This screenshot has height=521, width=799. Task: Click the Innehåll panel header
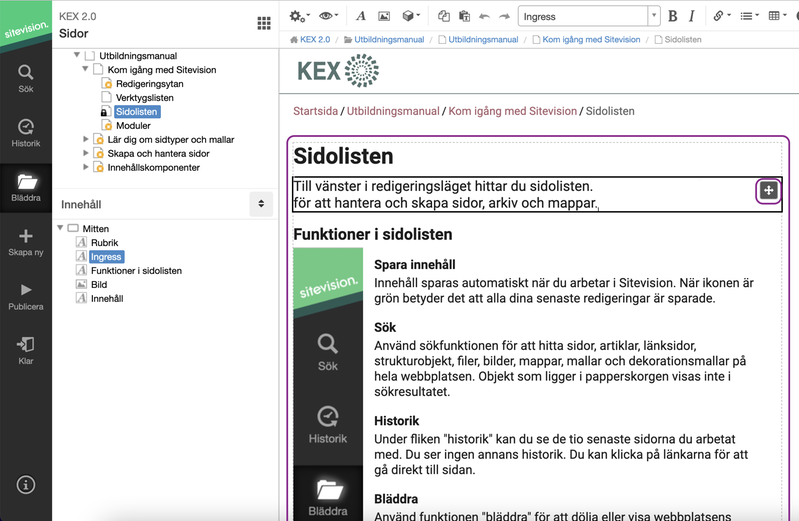click(x=81, y=204)
